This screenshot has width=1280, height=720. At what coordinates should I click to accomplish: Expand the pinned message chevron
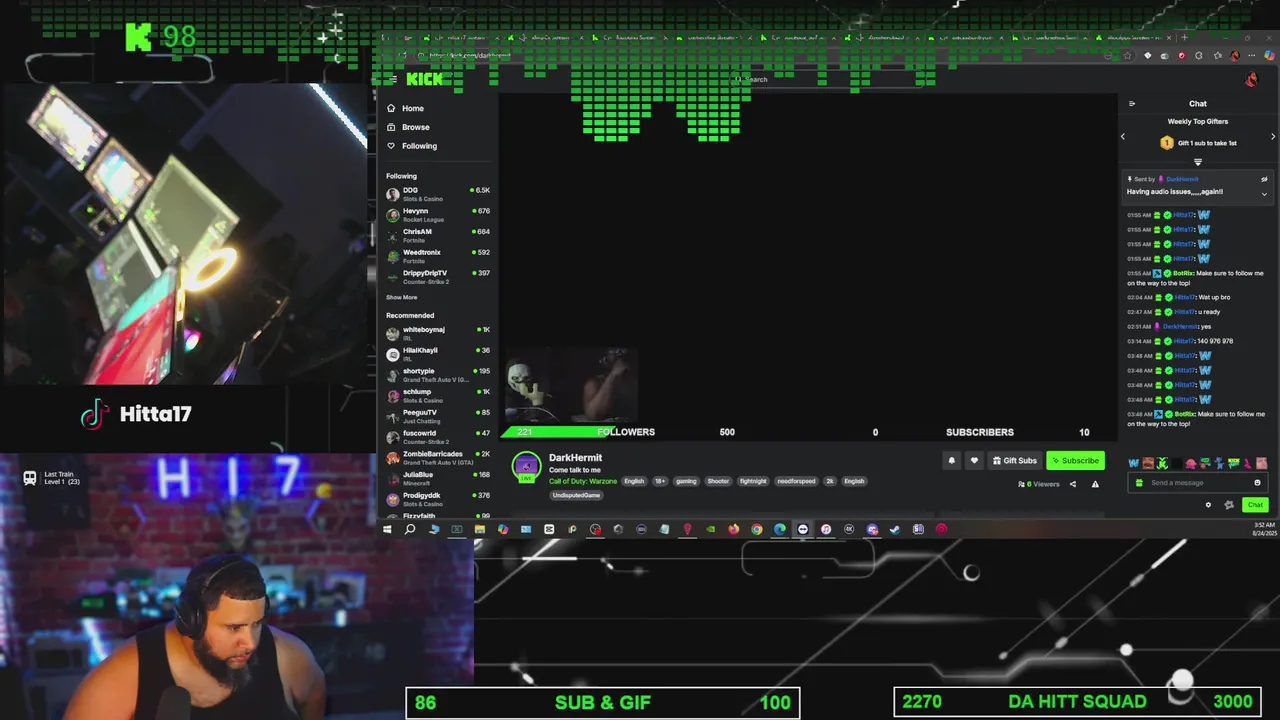coord(1264,194)
